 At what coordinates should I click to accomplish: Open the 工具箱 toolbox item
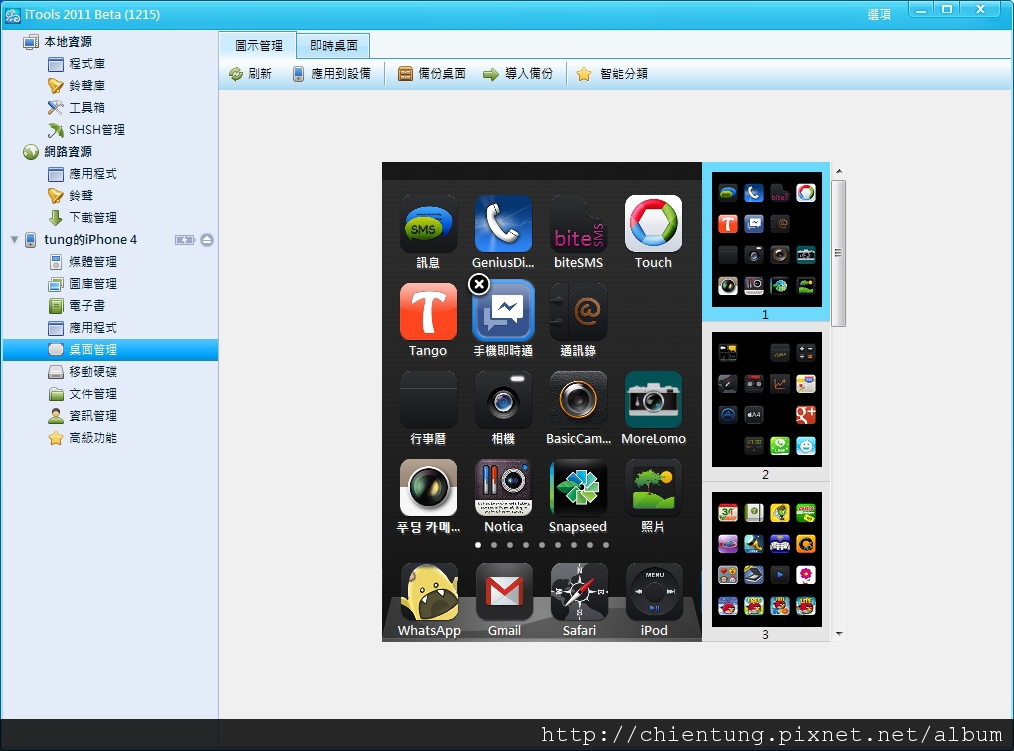tap(87, 108)
